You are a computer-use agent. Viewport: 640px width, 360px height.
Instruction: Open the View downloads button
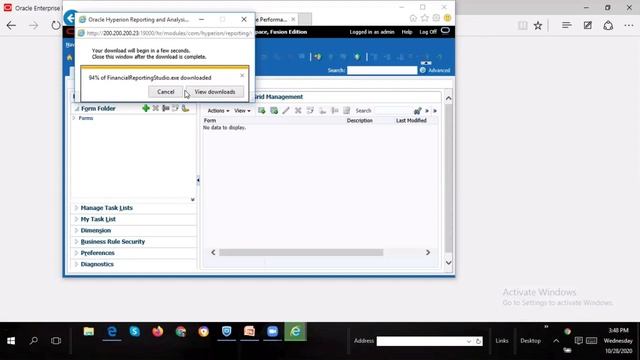click(215, 92)
